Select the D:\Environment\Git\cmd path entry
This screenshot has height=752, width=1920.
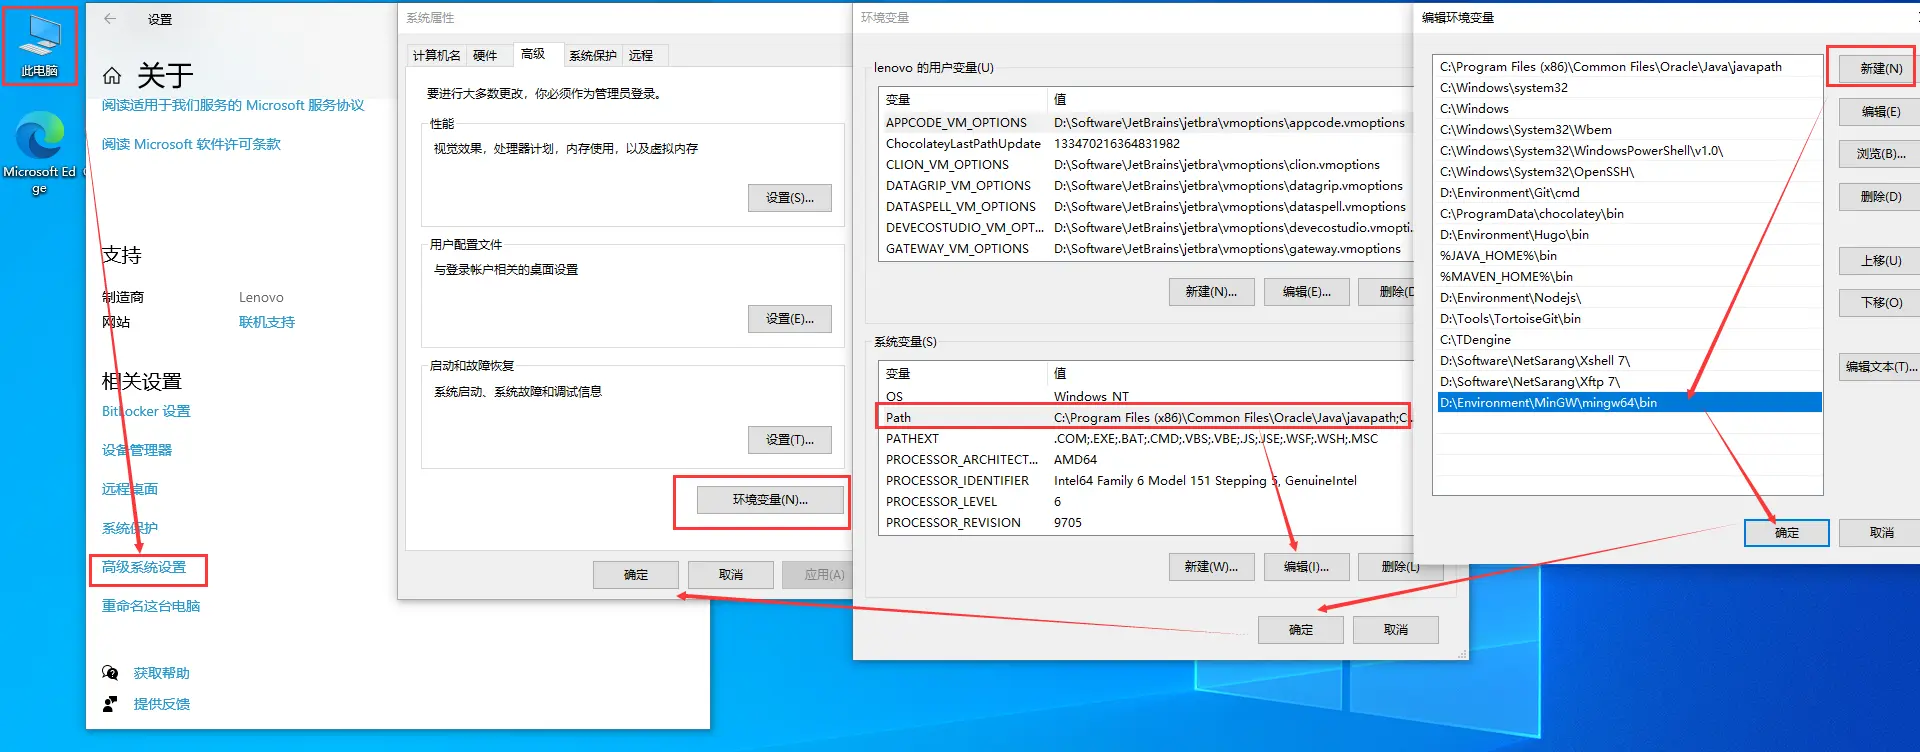[x=1628, y=193]
